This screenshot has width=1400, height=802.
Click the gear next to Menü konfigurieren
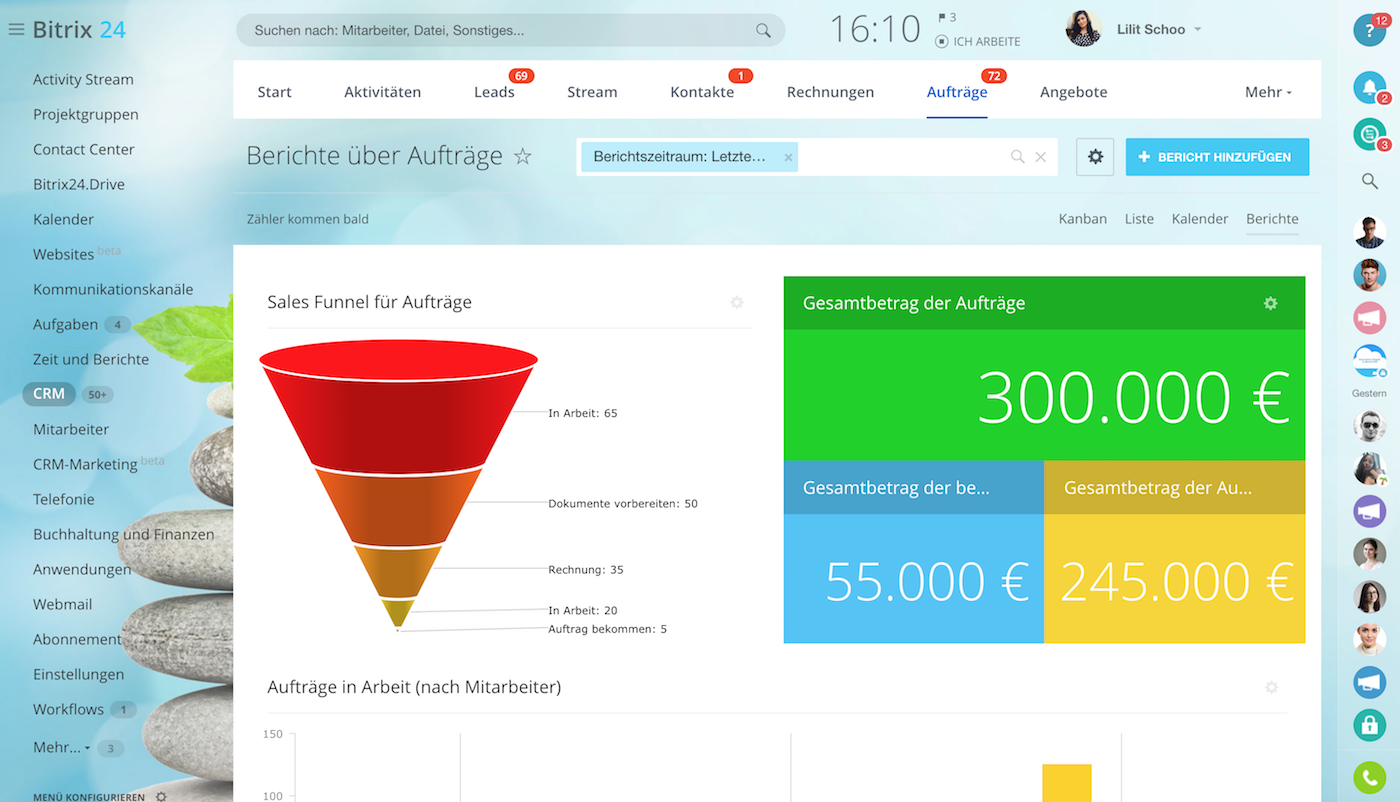161,797
